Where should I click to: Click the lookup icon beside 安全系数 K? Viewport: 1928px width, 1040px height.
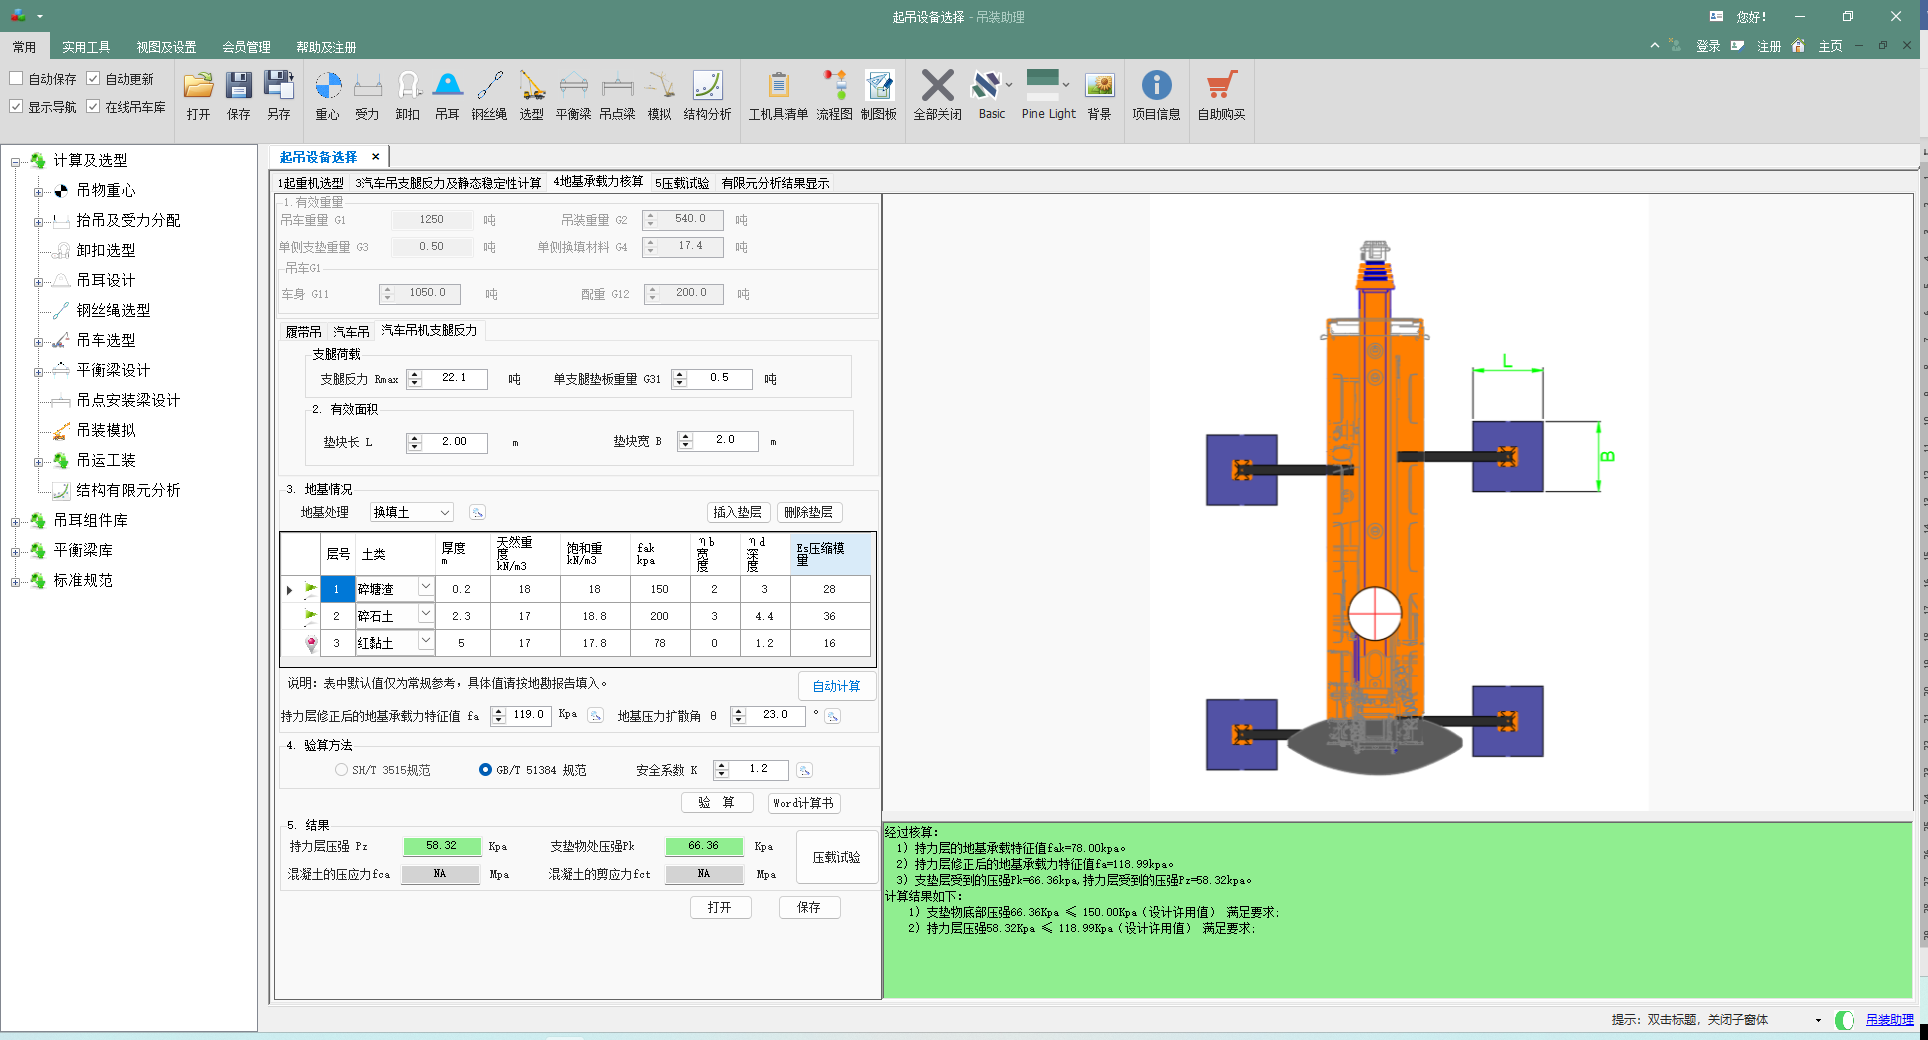click(804, 770)
